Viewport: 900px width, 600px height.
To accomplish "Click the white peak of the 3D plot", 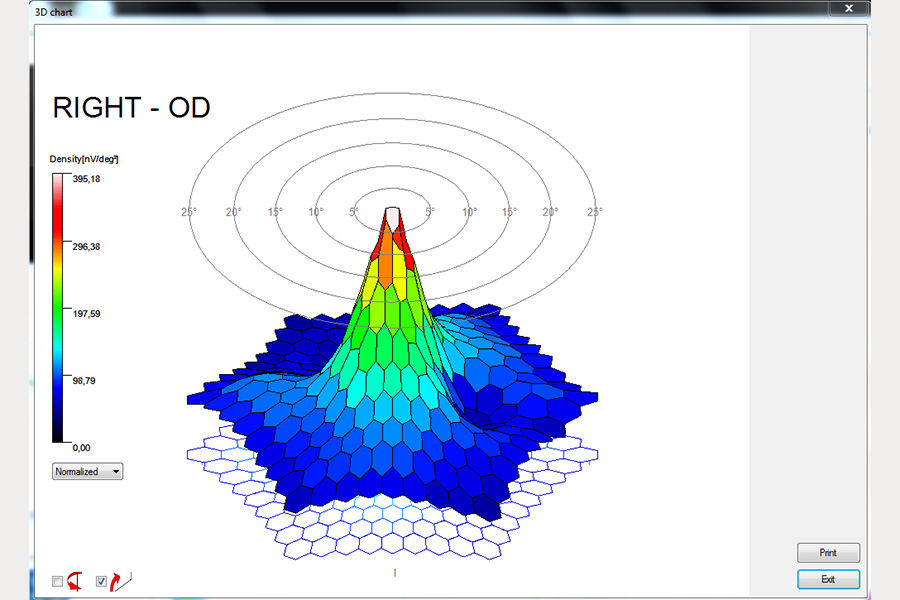I will (392, 217).
